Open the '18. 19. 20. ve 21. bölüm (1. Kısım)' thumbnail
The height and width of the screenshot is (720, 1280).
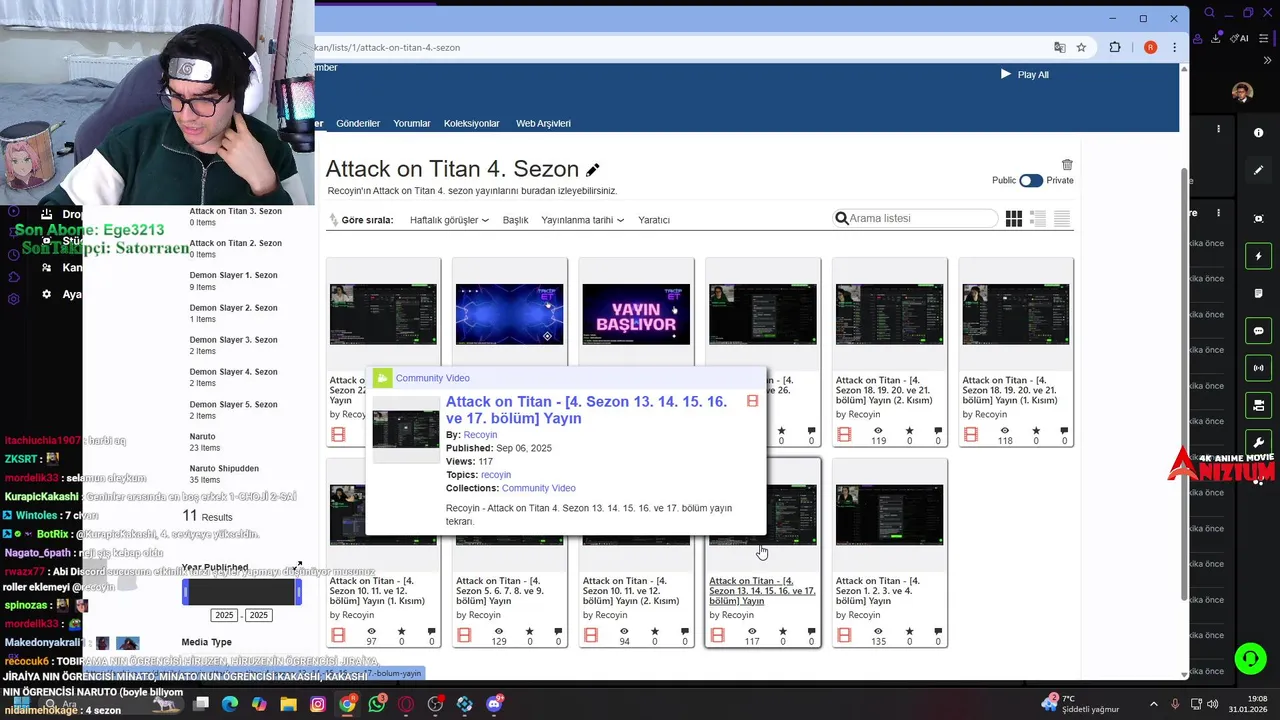pos(1015,314)
